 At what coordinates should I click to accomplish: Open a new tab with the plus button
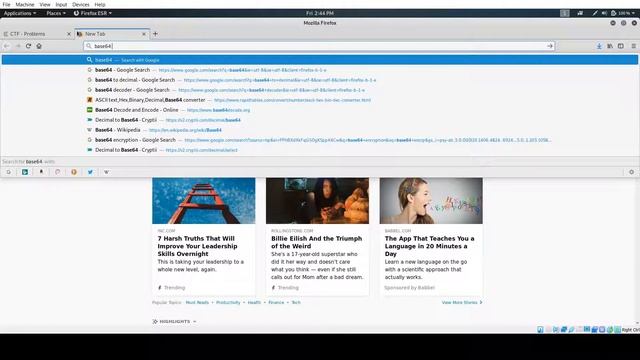(x=155, y=34)
